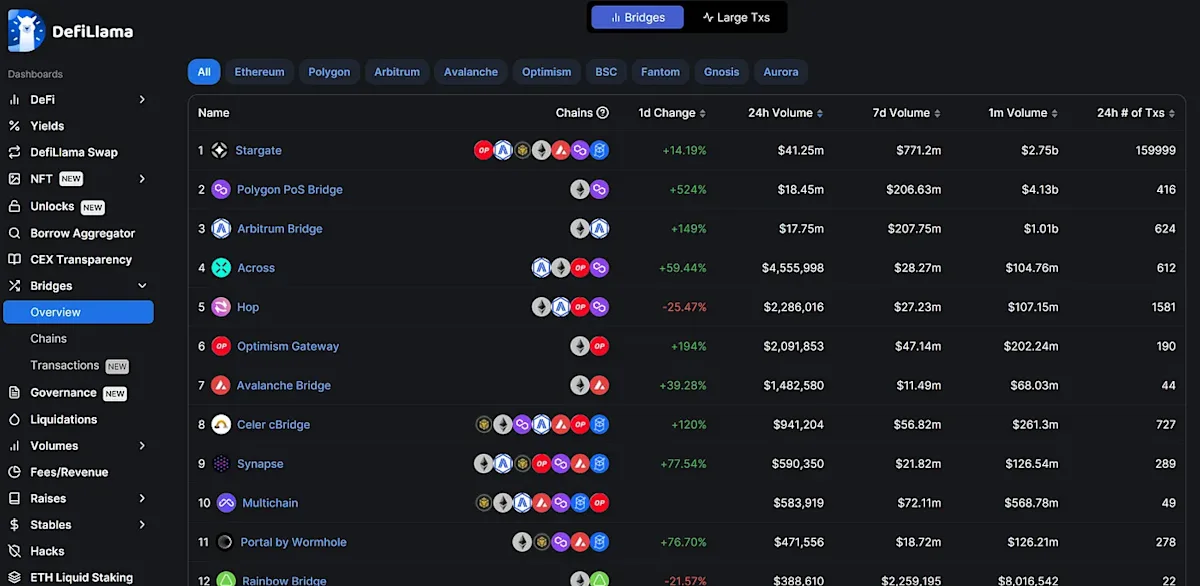This screenshot has height=586, width=1200.
Task: Filter bridges by BSC
Action: click(606, 72)
